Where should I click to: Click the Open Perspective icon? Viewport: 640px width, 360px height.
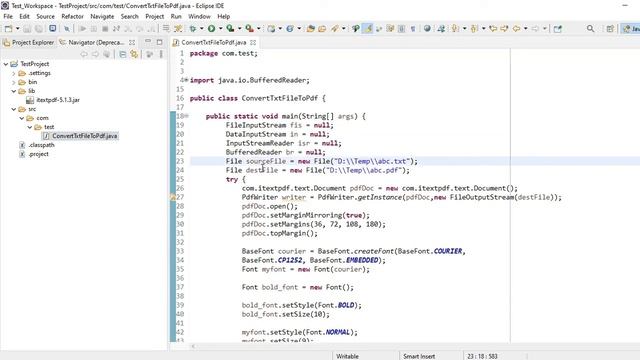click(610, 29)
